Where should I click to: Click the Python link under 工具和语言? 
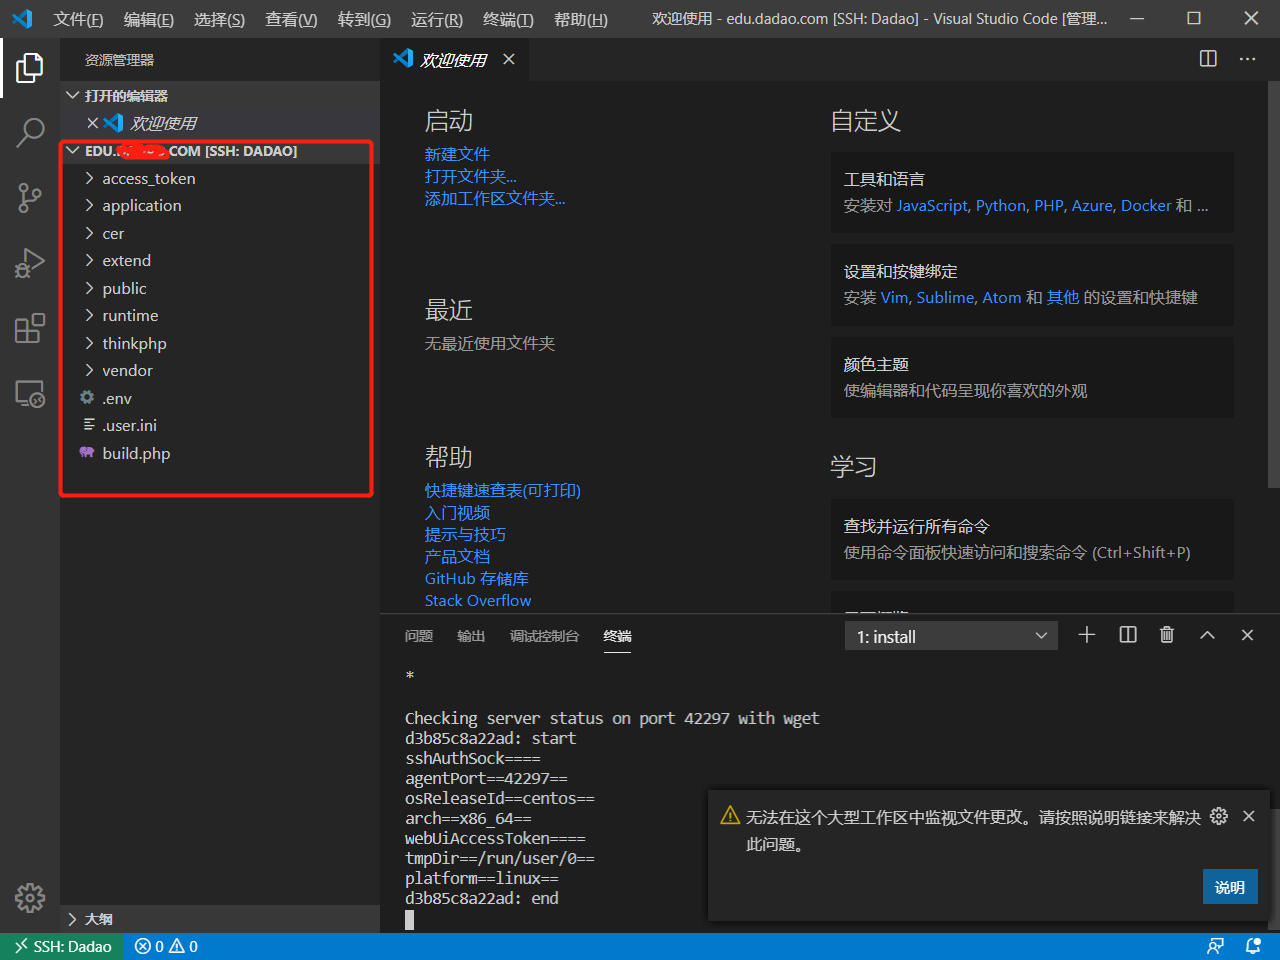point(1001,205)
